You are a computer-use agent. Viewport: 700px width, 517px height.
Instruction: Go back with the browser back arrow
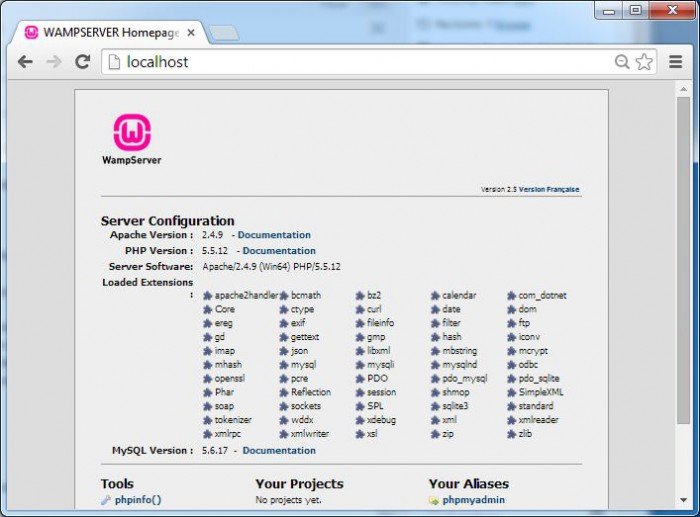[25, 62]
